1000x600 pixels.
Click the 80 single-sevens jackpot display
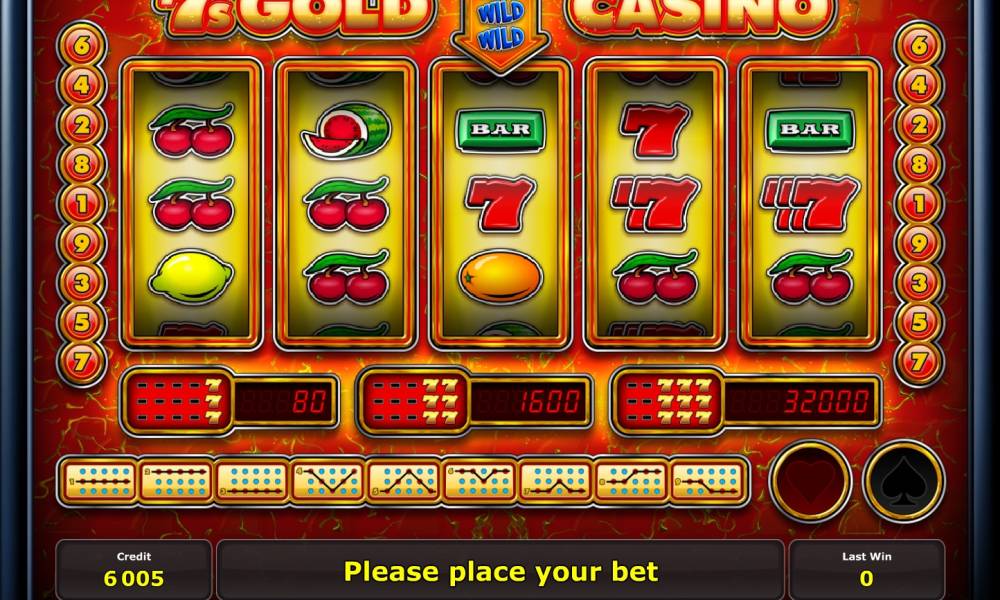coord(230,401)
